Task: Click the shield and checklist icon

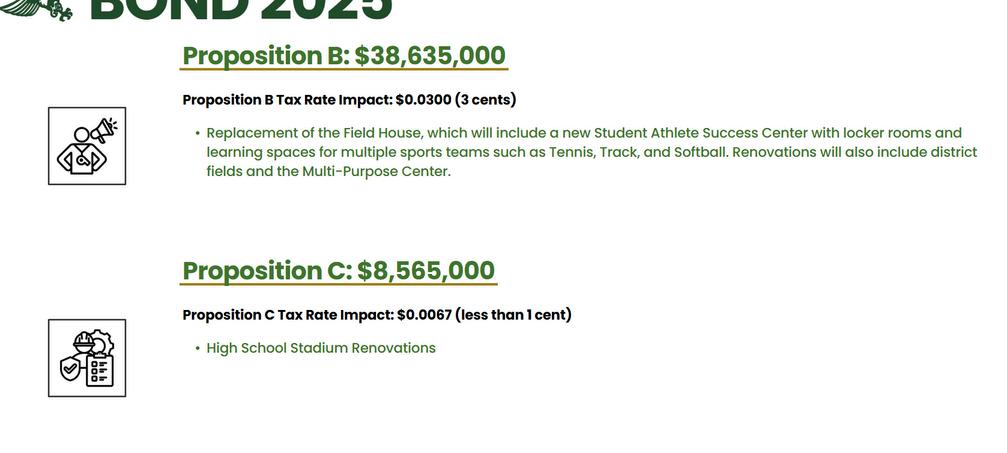Action: [x=87, y=358]
